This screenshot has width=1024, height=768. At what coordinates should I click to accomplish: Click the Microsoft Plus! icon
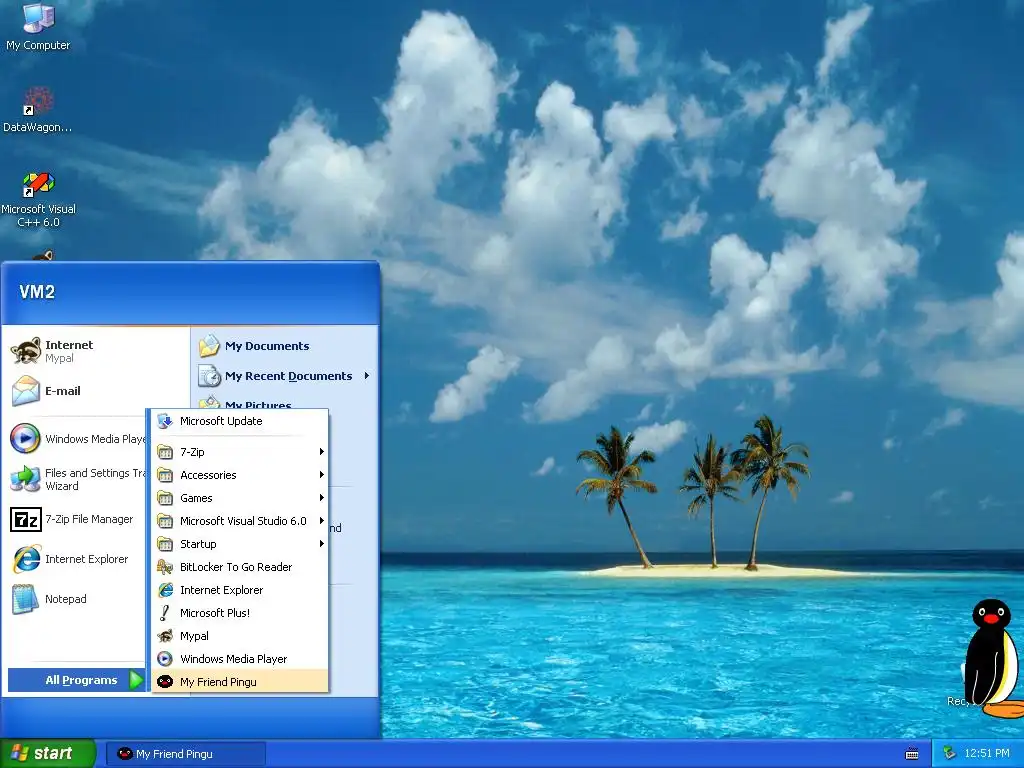click(165, 613)
